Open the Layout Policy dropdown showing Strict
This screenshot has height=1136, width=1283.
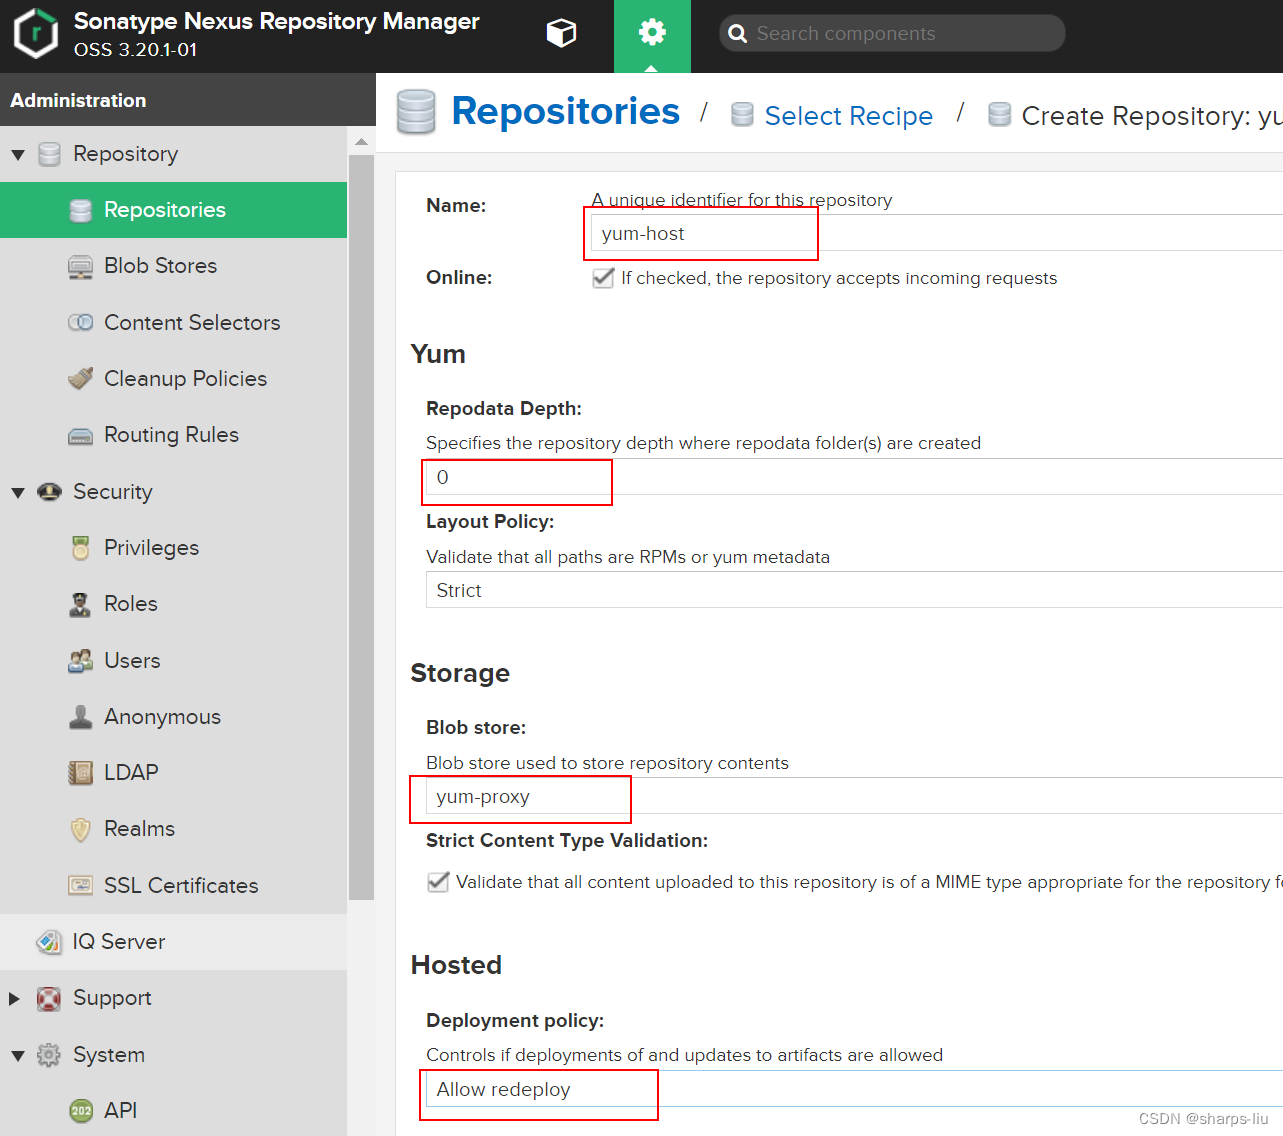pos(854,590)
